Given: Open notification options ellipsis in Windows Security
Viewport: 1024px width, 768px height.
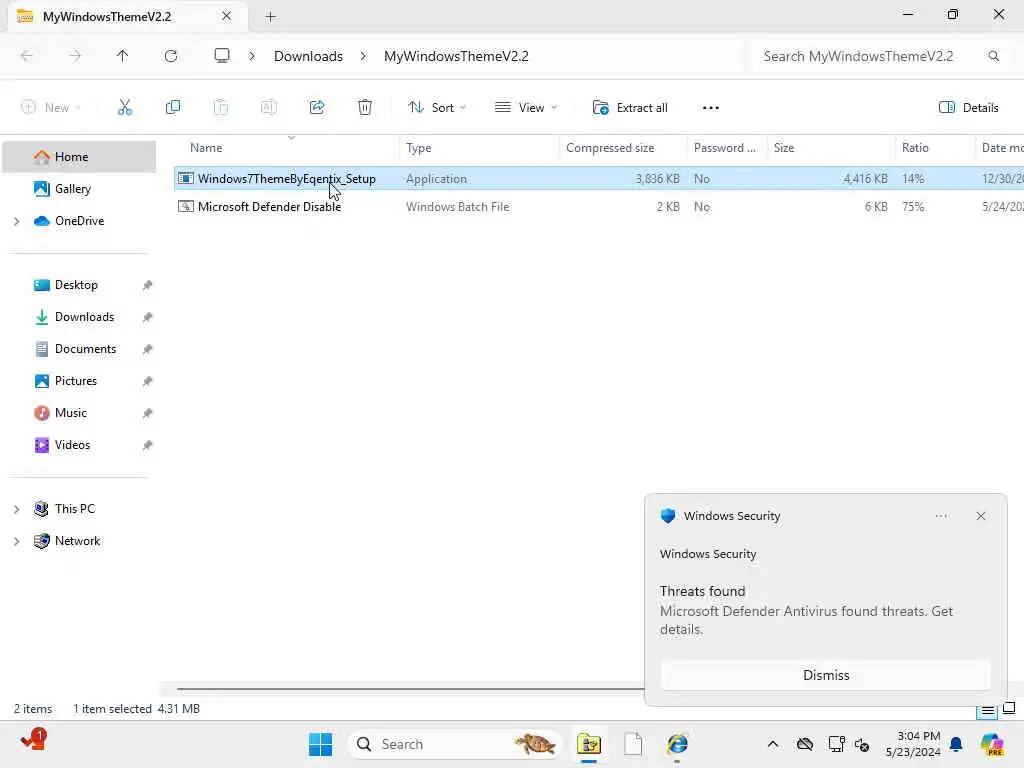Looking at the screenshot, I should 941,516.
